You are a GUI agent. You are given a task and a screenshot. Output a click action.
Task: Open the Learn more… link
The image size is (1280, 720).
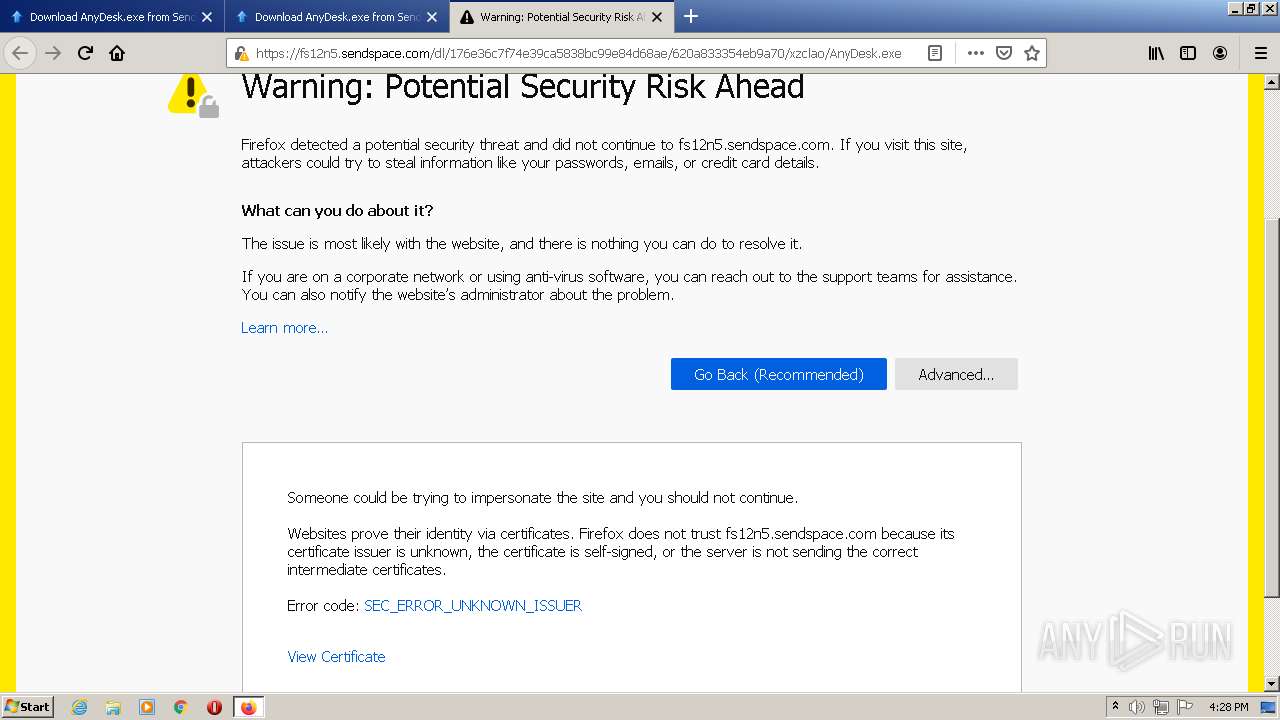284,328
